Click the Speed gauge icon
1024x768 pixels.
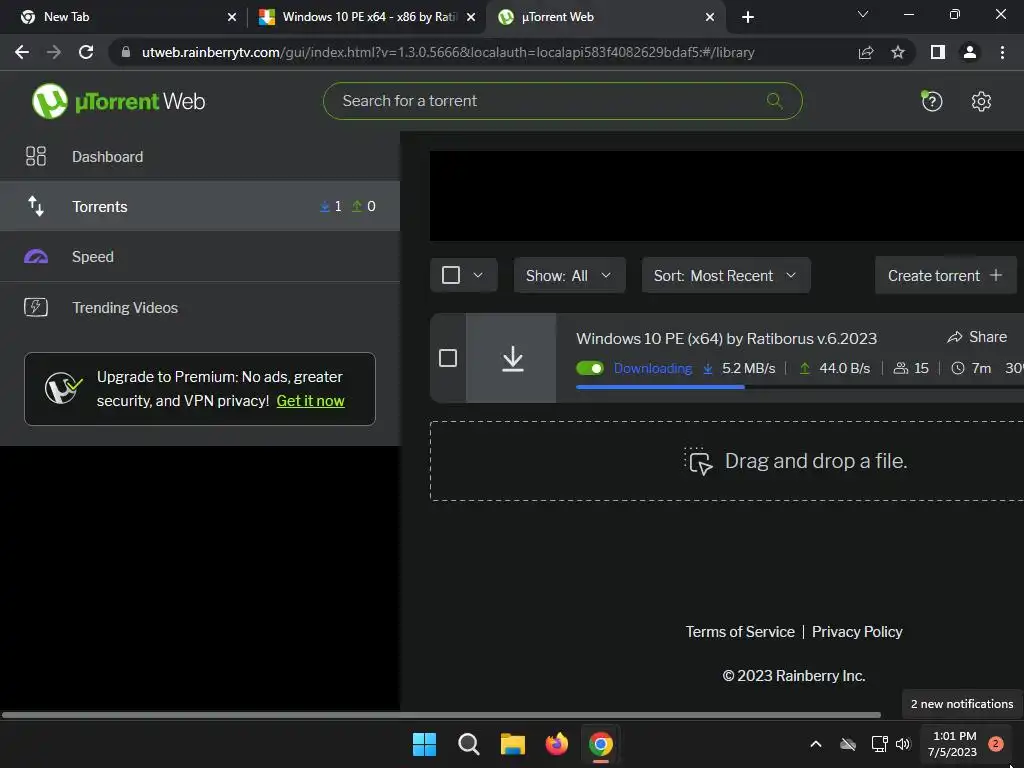coord(36,257)
